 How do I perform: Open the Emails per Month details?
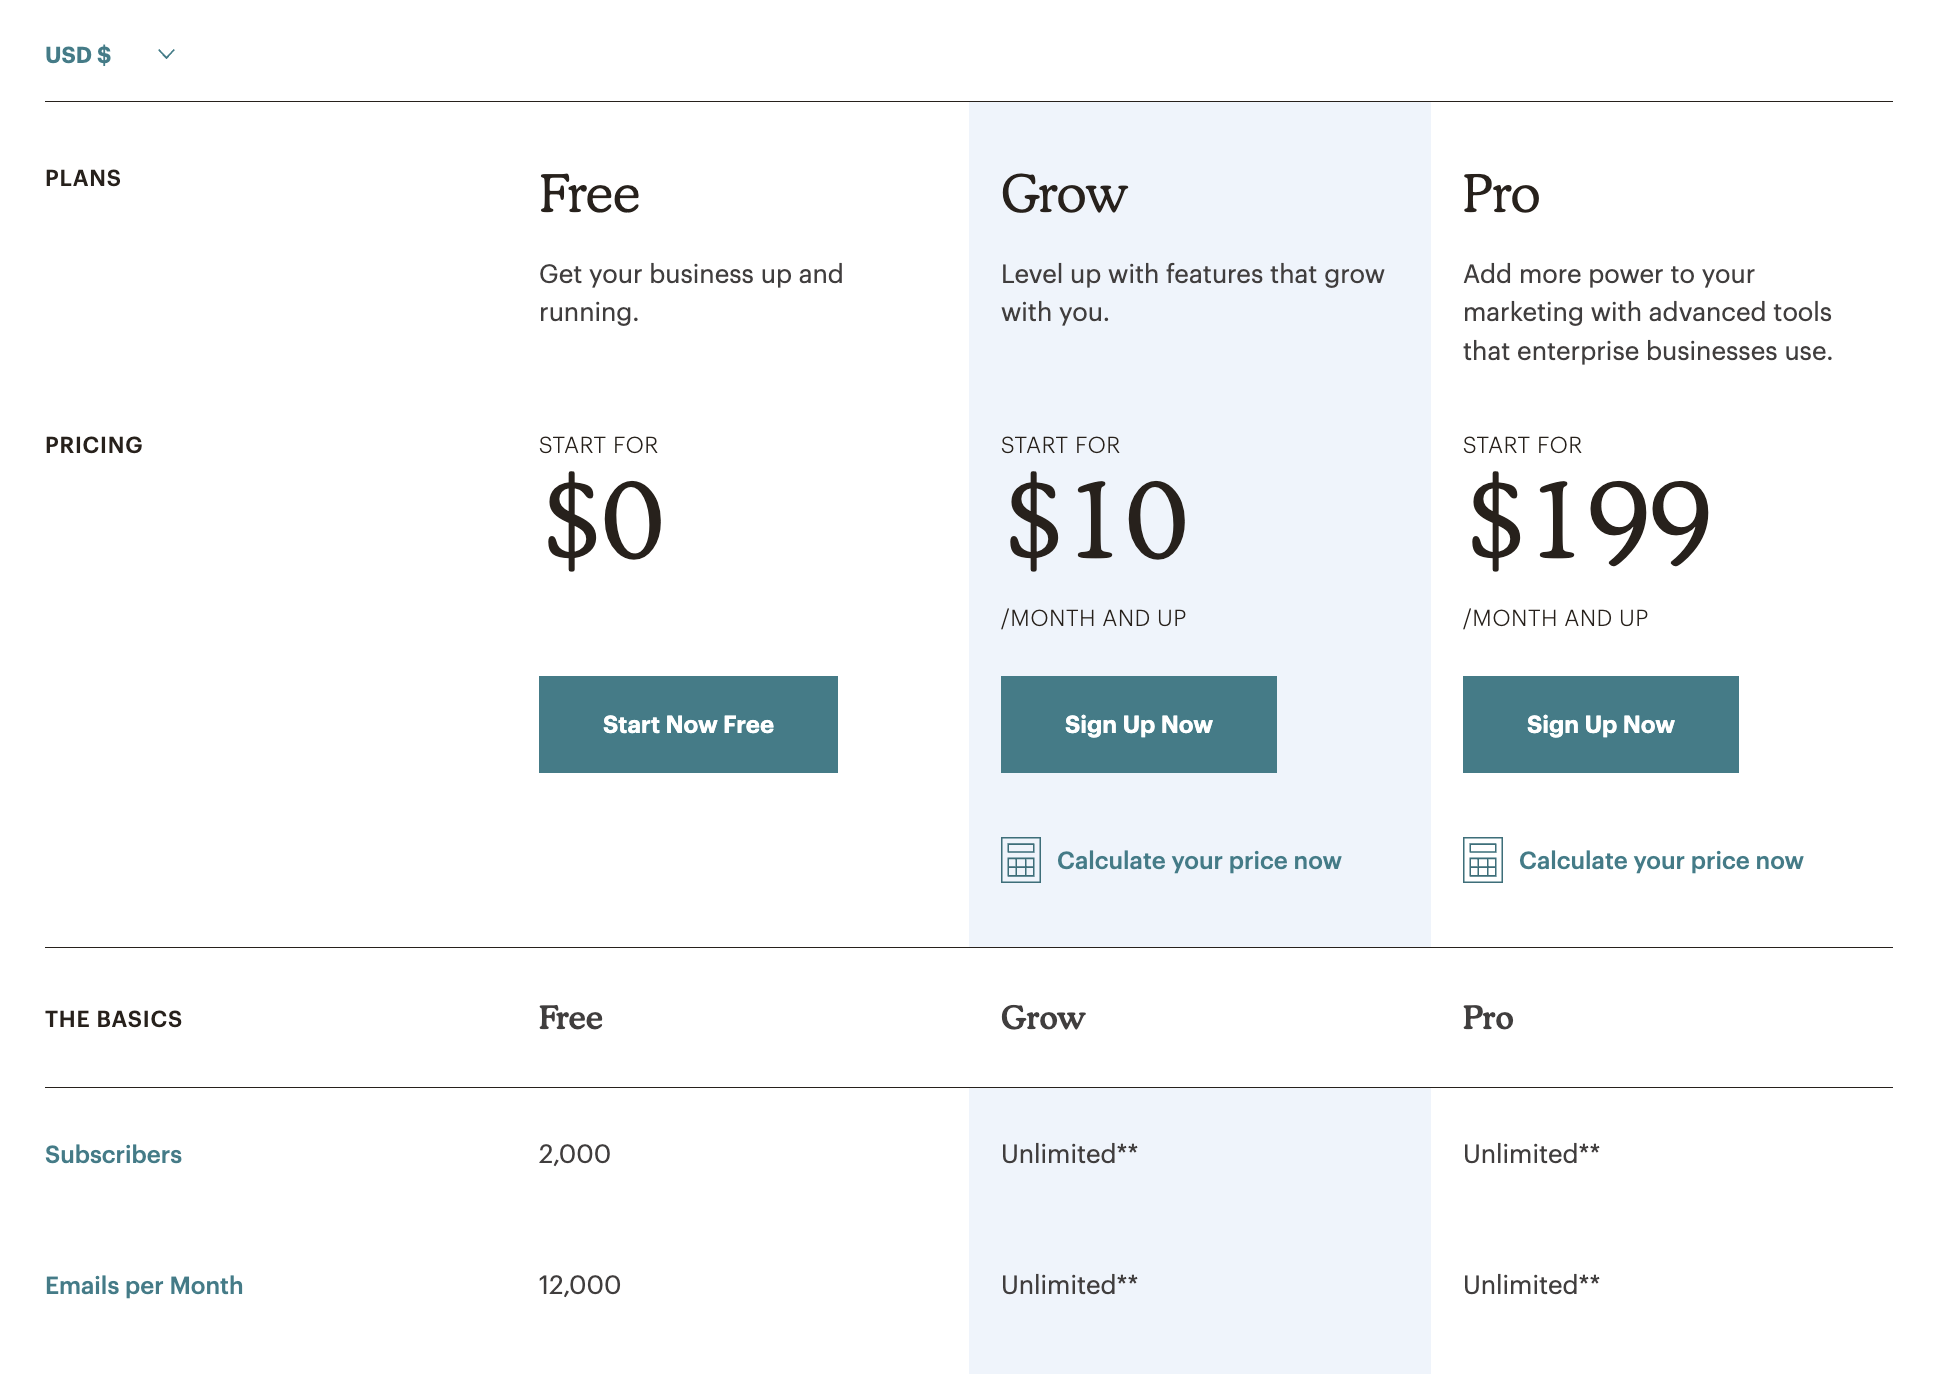144,1285
